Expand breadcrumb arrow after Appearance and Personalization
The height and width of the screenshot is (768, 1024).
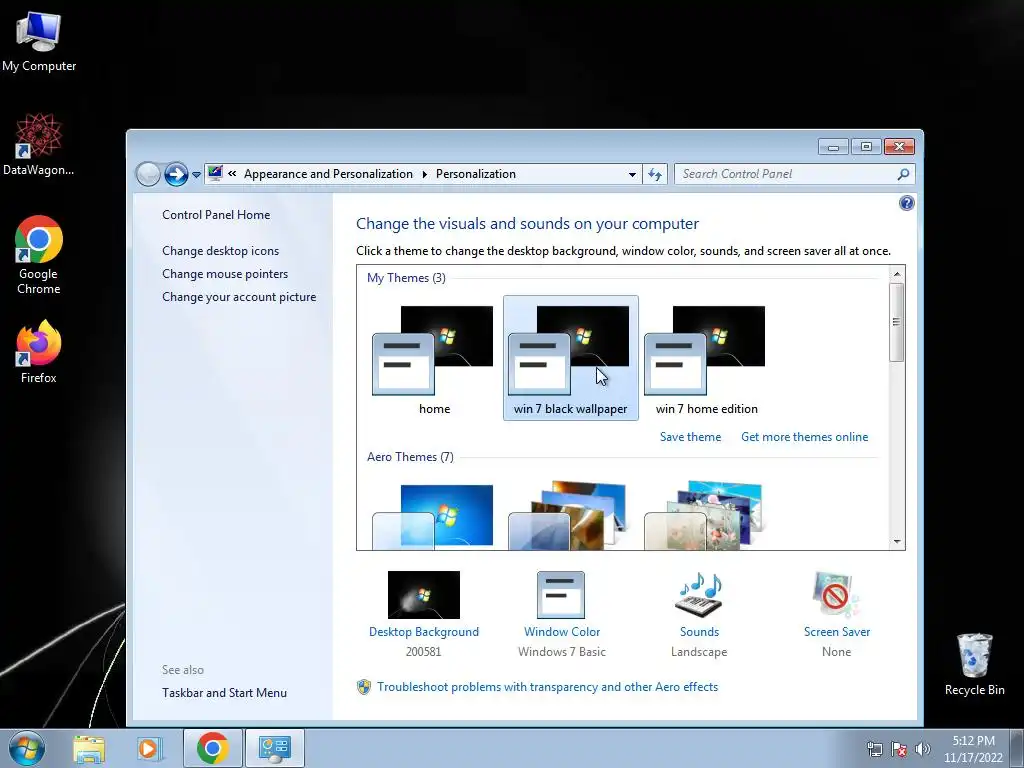click(x=424, y=174)
